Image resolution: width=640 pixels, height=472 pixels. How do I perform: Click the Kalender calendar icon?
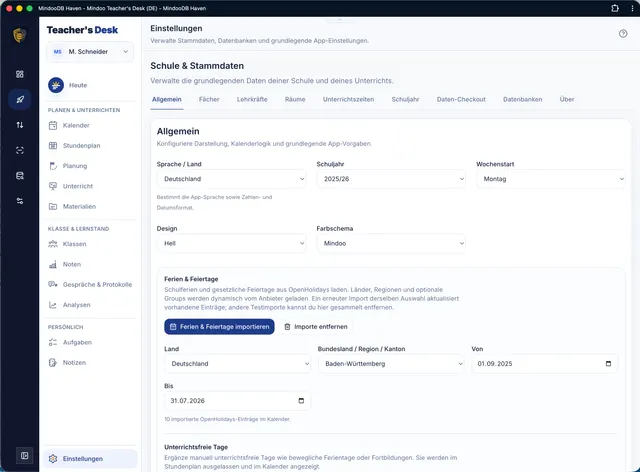coord(53,125)
